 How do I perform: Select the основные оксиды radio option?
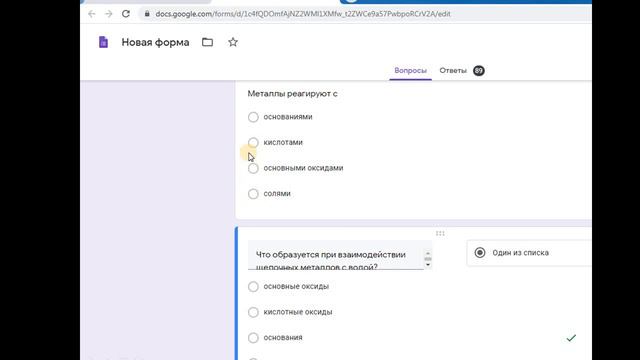coord(253,287)
